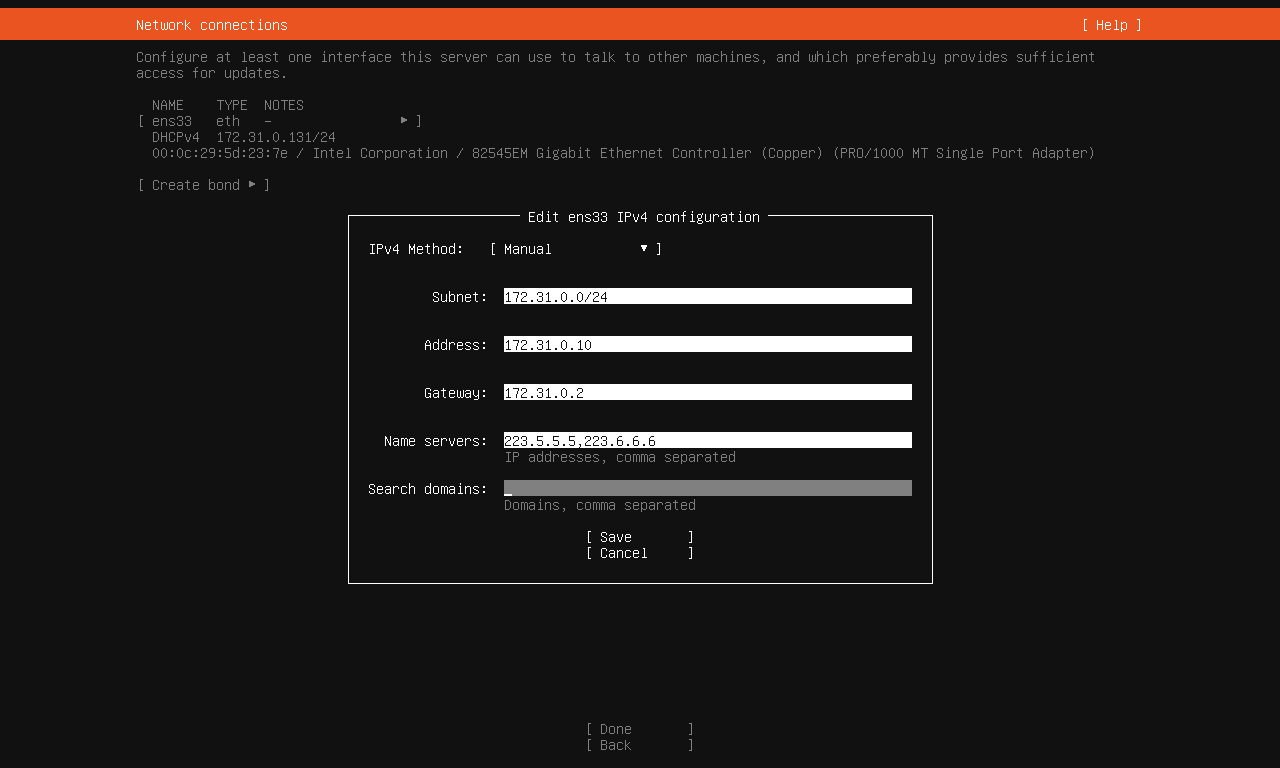The image size is (1280, 768).
Task: Edit the Name servers field
Action: tap(707, 441)
